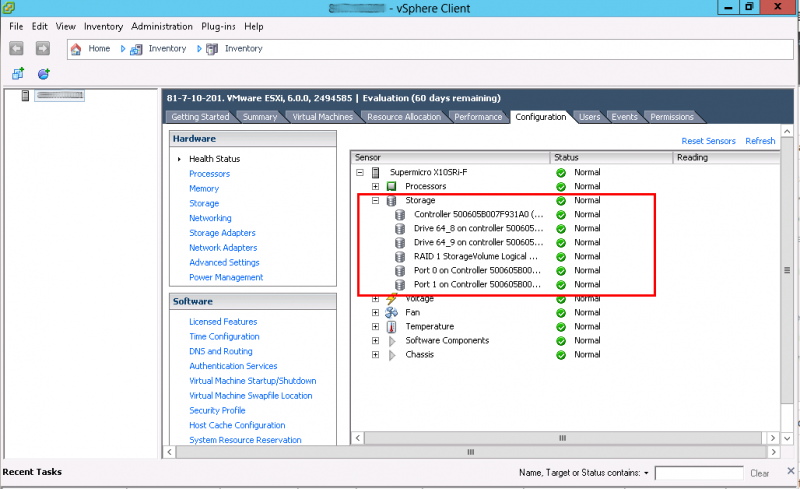The height and width of the screenshot is (489, 800).
Task: Open the Security Profile link
Action: tap(217, 410)
